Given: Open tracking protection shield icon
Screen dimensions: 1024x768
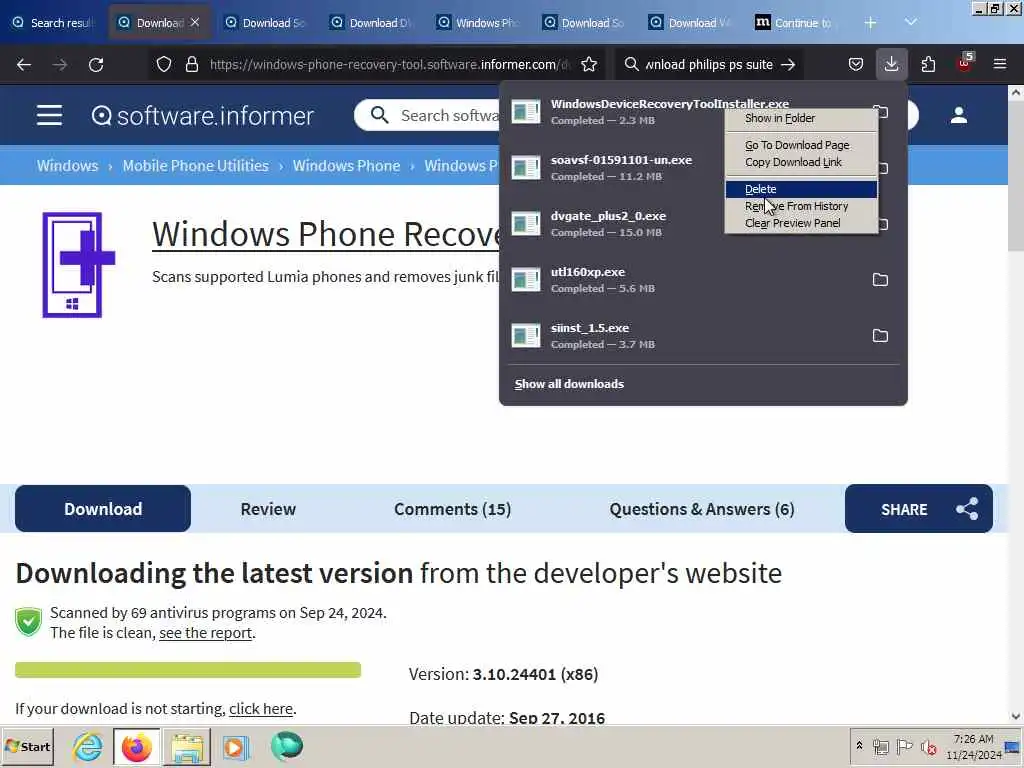Looking at the screenshot, I should [x=164, y=65].
